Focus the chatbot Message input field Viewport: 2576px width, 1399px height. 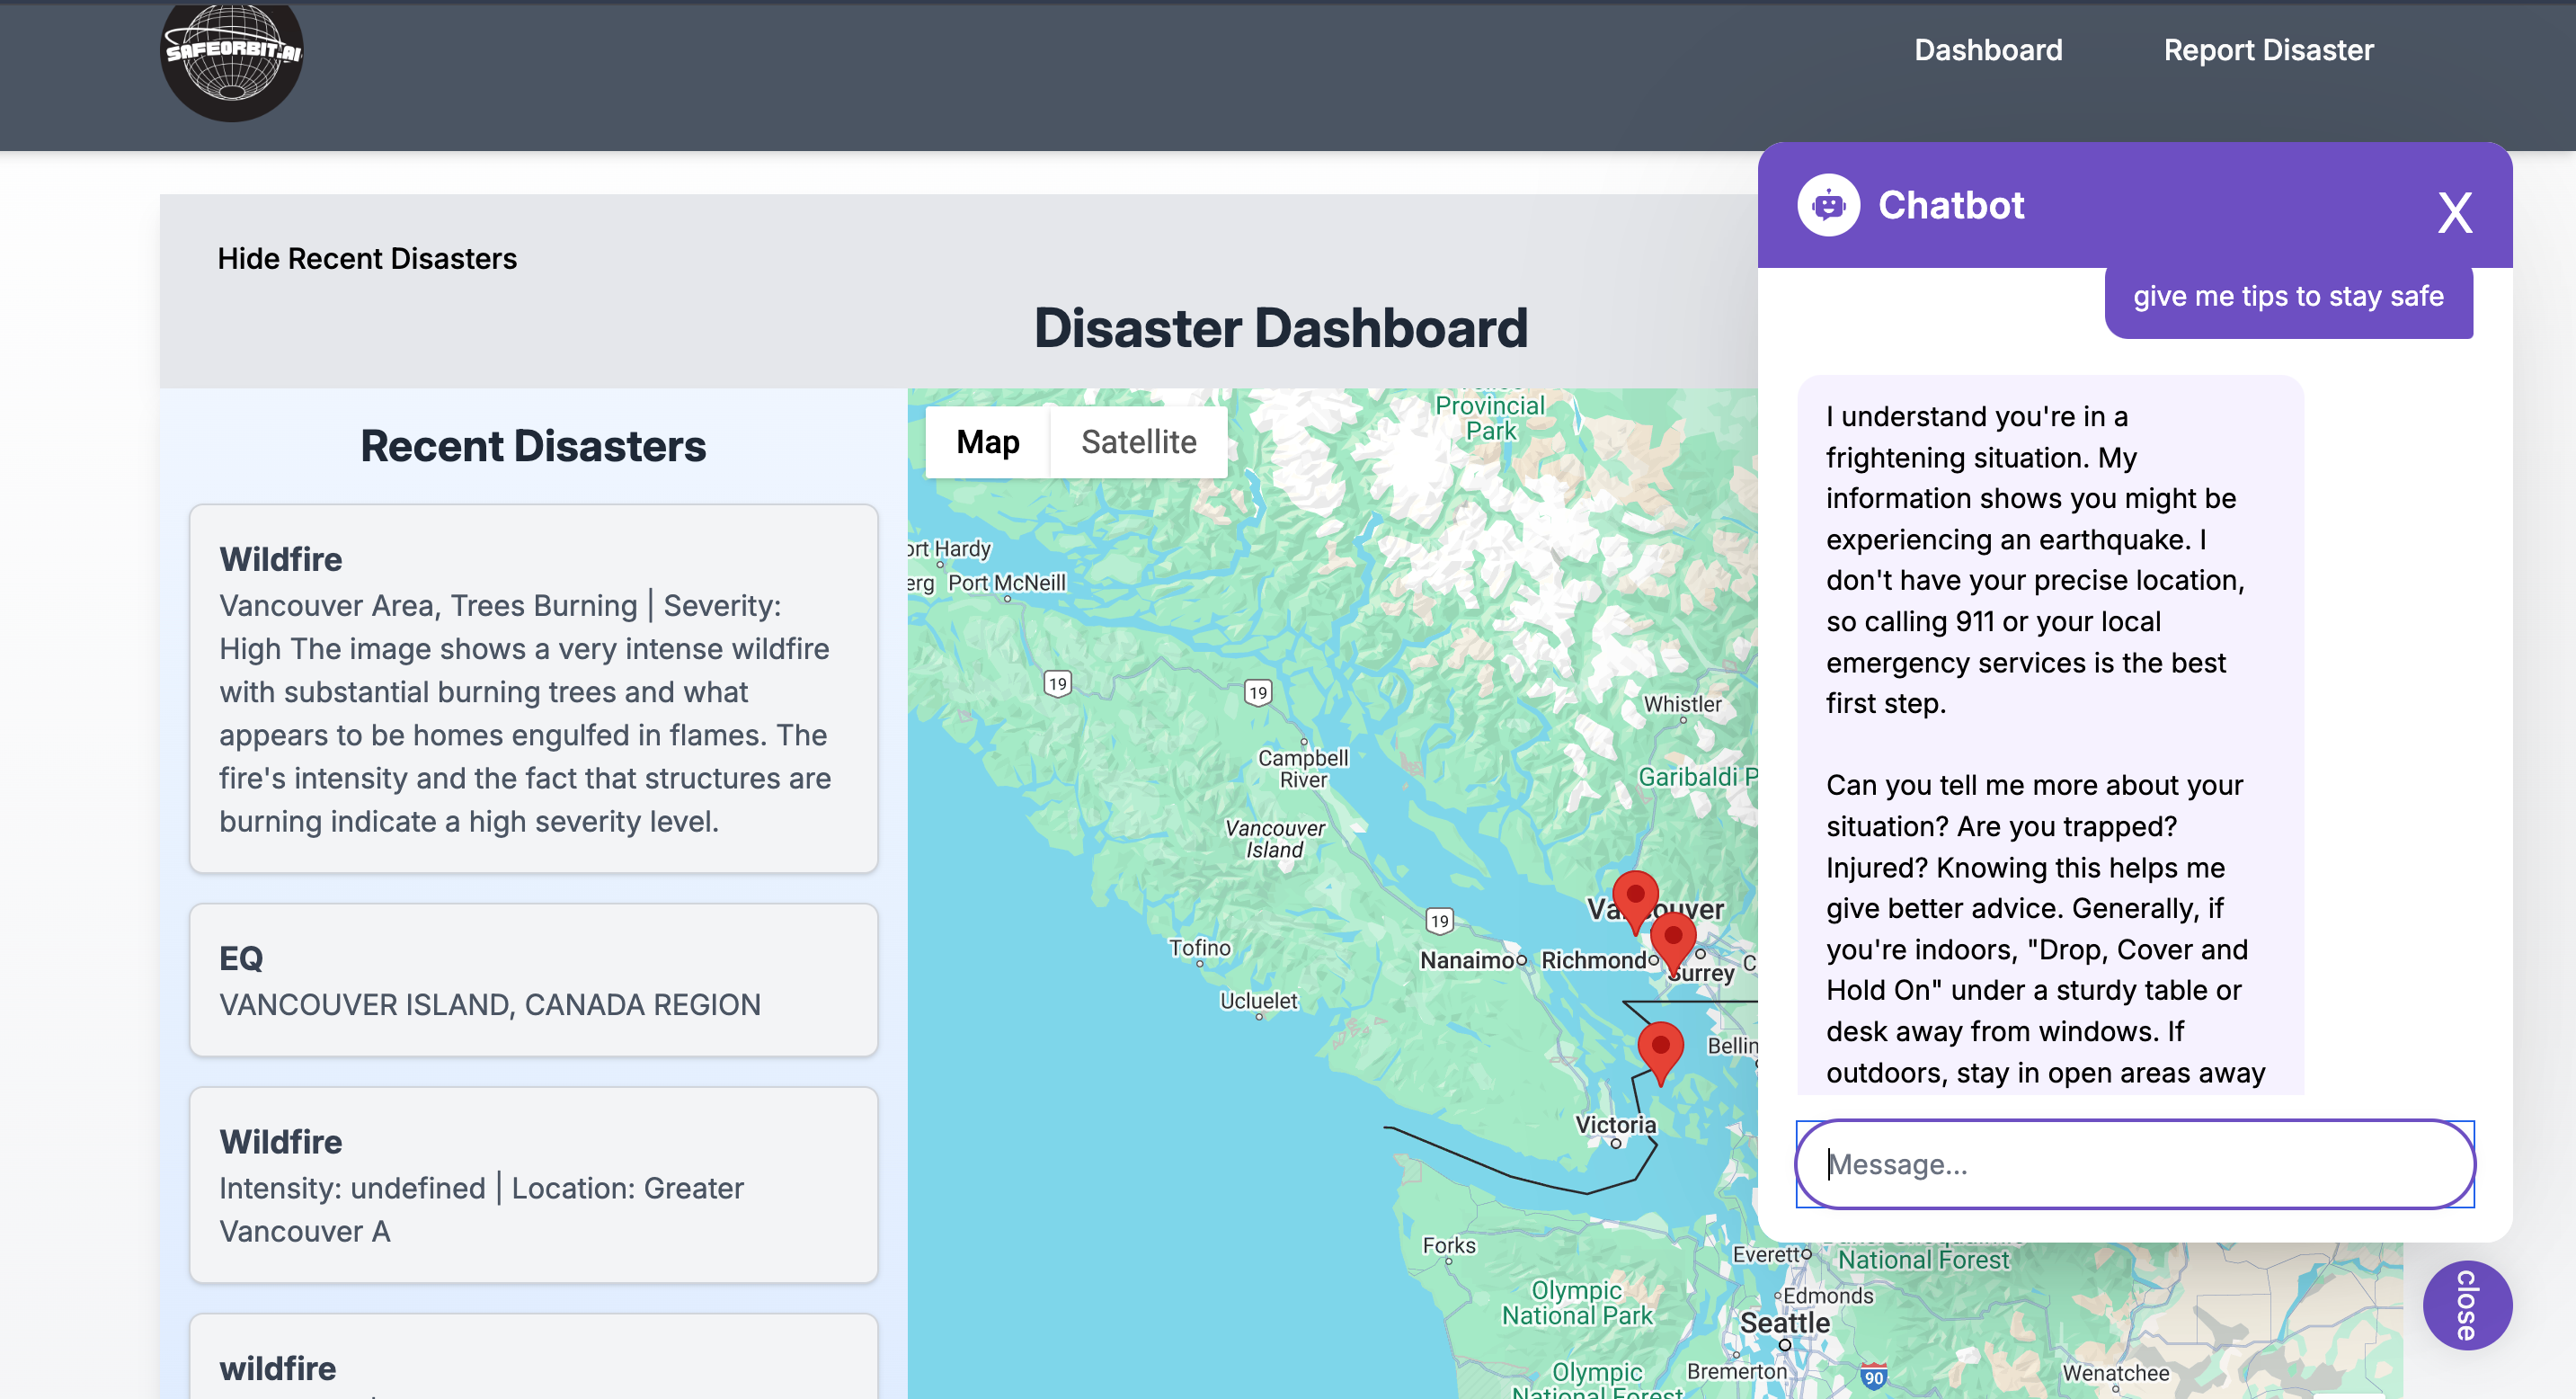click(2134, 1163)
